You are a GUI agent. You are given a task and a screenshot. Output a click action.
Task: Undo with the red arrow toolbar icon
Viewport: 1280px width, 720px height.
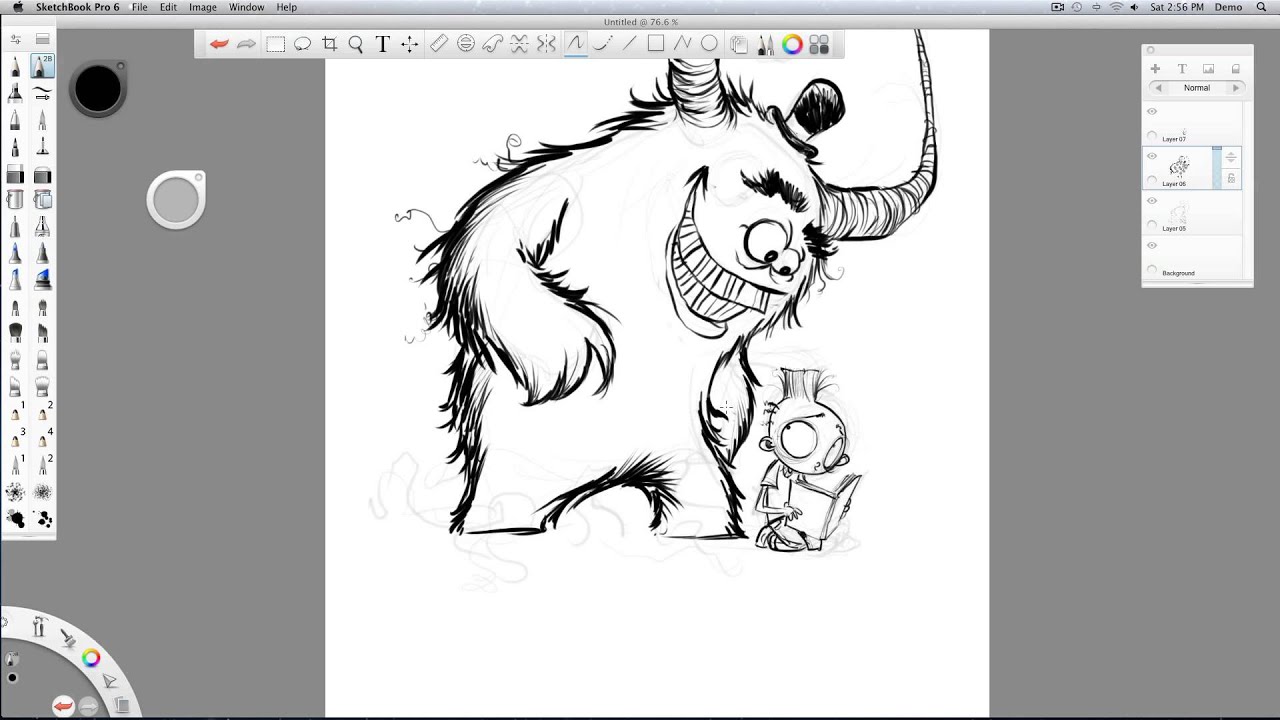[220, 44]
